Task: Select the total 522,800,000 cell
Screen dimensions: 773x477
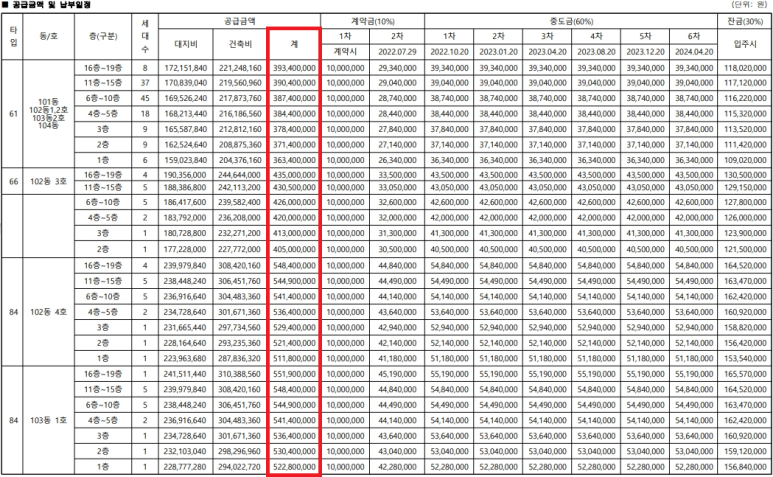Action: click(x=294, y=467)
